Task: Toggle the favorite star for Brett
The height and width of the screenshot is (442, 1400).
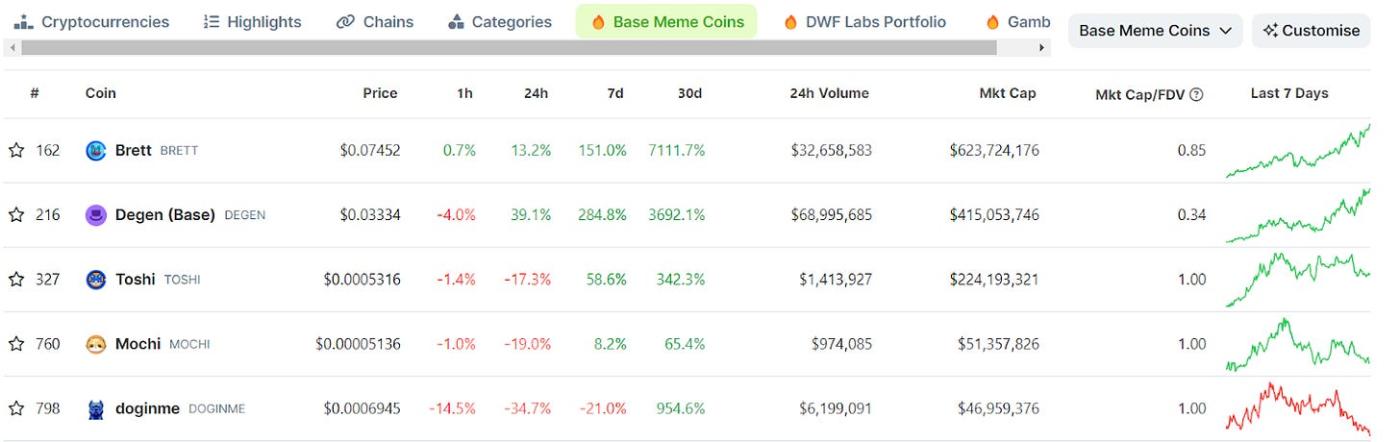Action: (16, 151)
